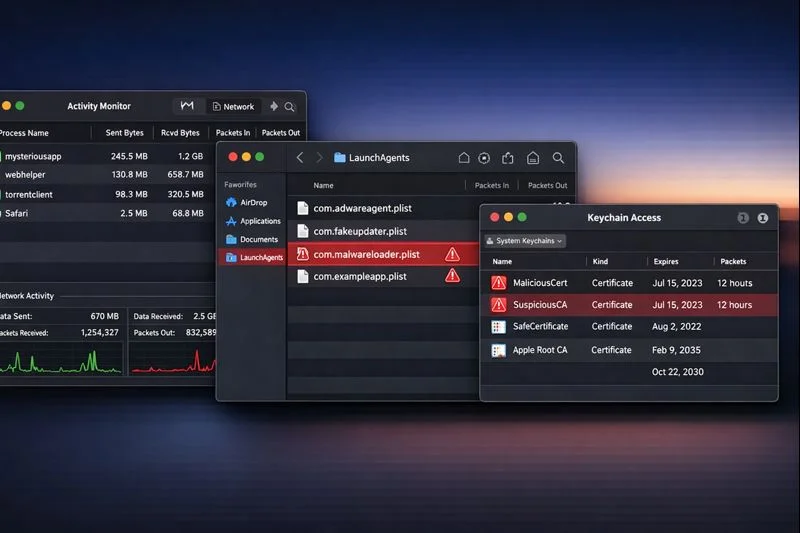Select the webhelper process row
Viewport: 800px width, 533px height.
pos(107,174)
